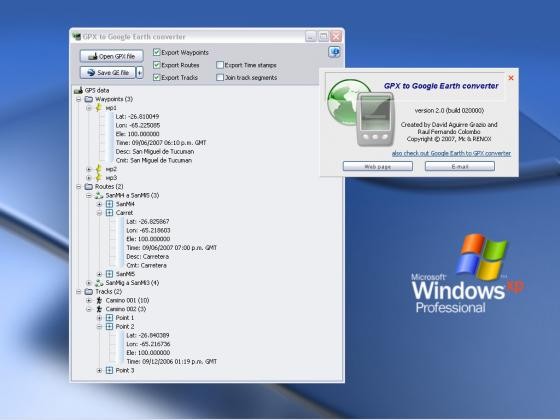This screenshot has width=560, height=420.
Task: Click the wp2 pushpin icon
Action: [x=99, y=169]
